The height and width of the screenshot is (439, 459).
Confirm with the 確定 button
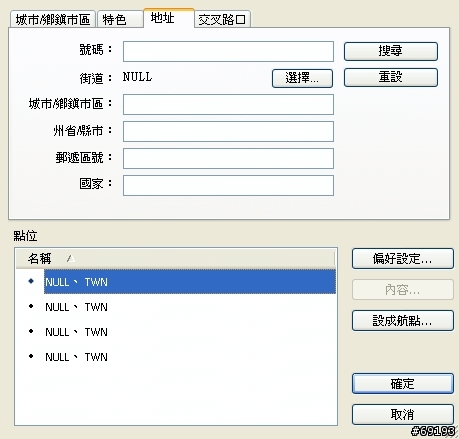(x=403, y=384)
